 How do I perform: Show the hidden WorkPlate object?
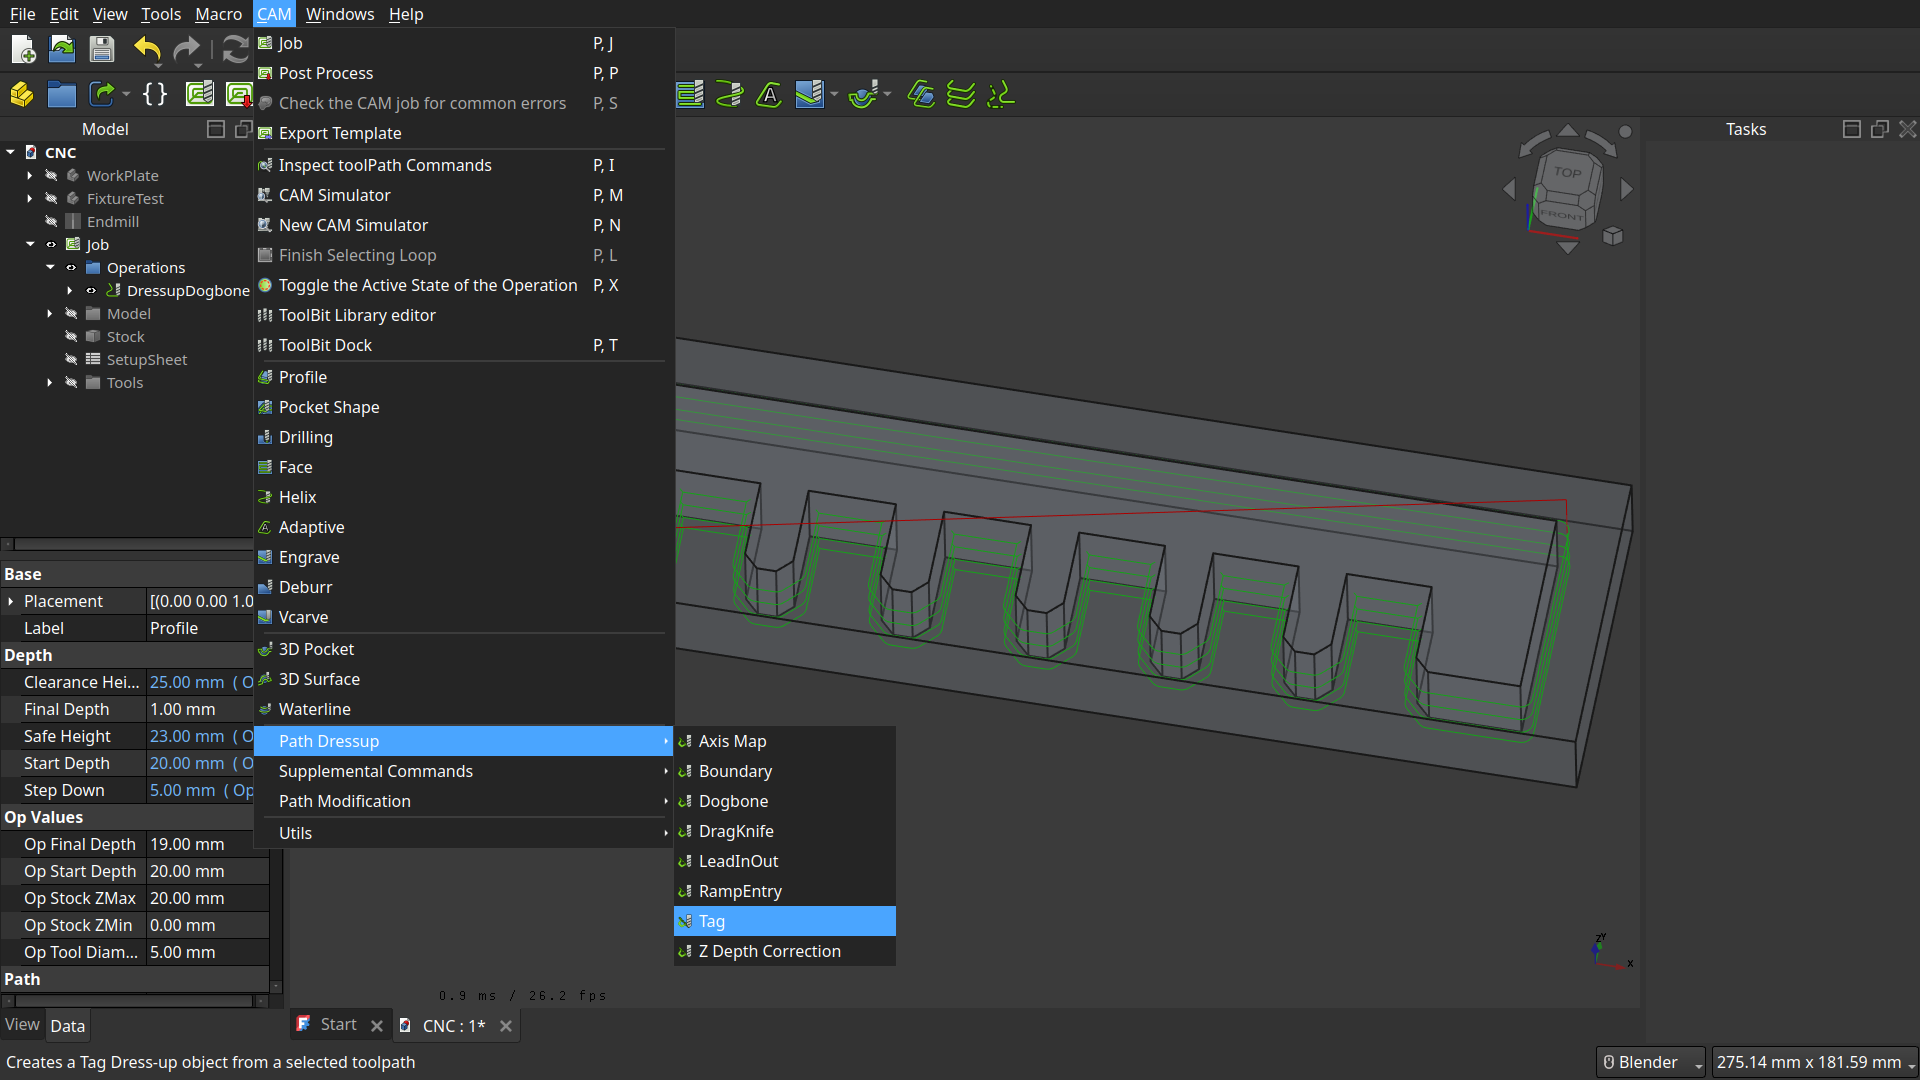[x=51, y=175]
